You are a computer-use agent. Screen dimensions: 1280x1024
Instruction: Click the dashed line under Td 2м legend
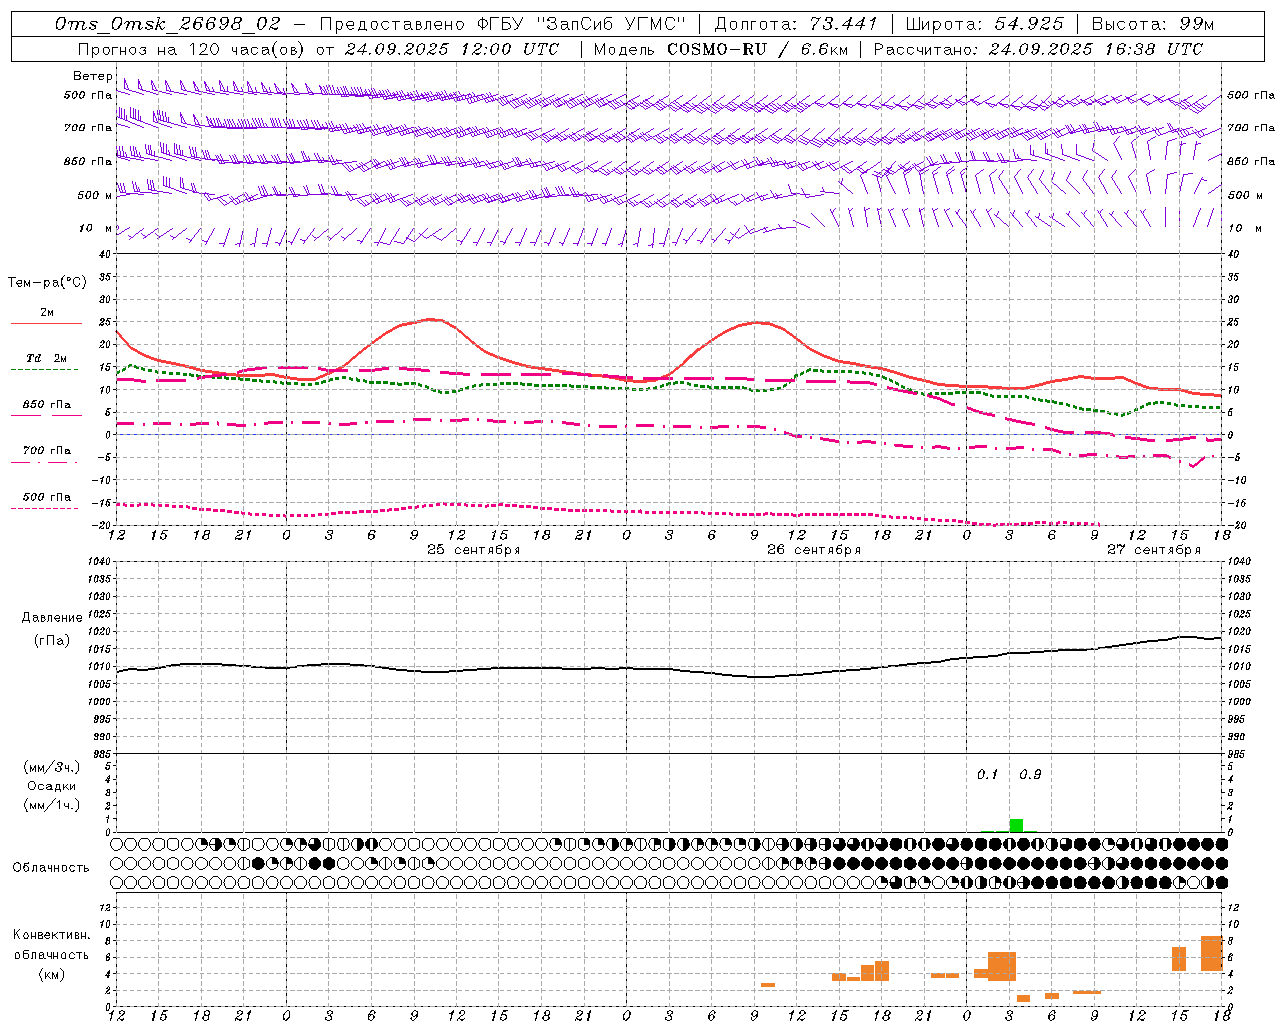(45, 370)
